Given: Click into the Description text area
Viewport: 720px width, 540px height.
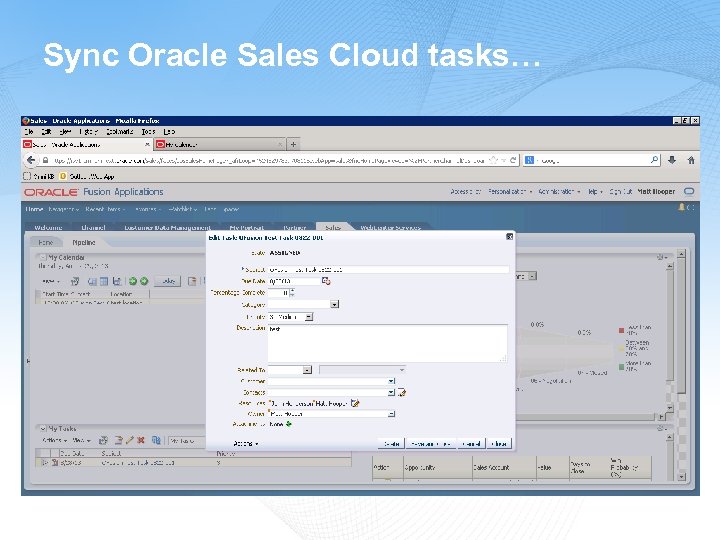Looking at the screenshot, I should click(x=388, y=343).
